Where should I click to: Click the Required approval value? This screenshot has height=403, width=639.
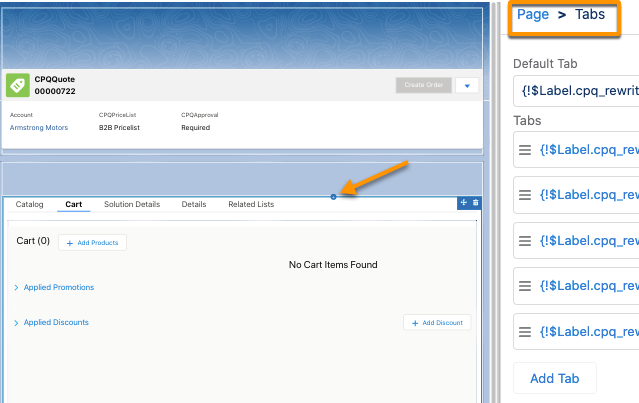click(196, 128)
